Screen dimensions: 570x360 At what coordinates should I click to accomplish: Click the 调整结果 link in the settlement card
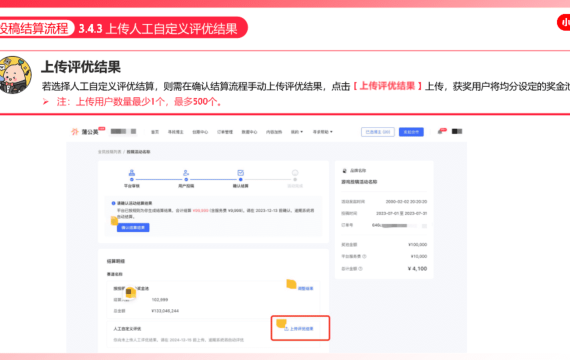(x=305, y=288)
